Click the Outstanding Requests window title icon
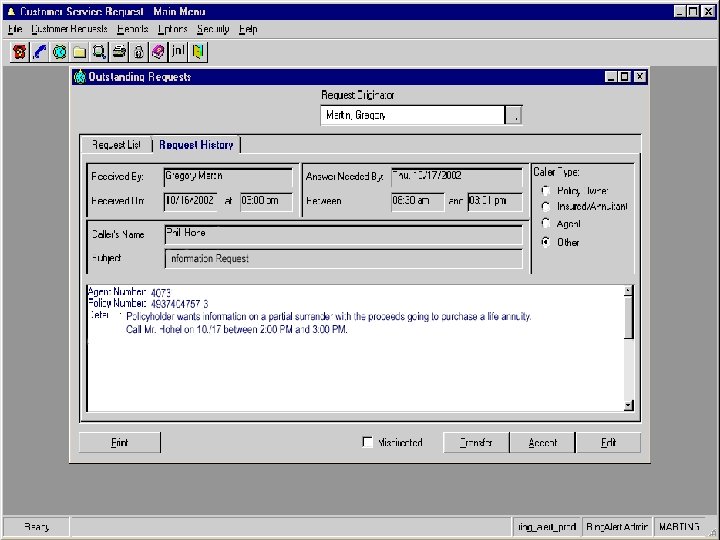The height and width of the screenshot is (540, 720). click(x=79, y=77)
